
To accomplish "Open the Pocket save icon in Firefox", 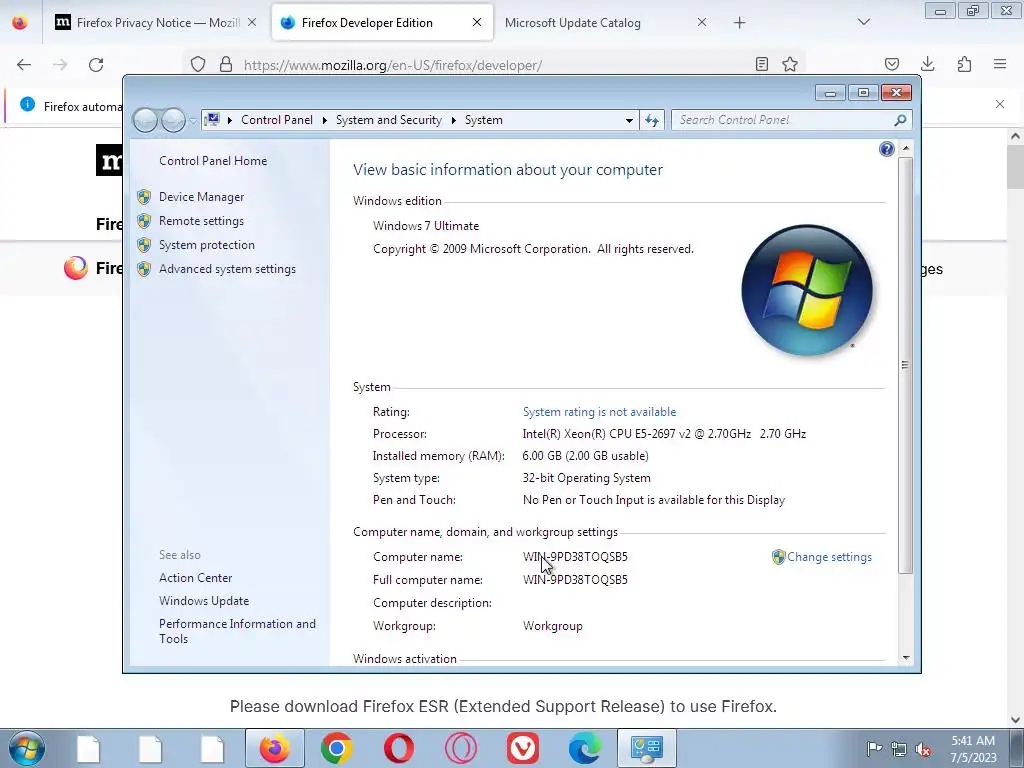I will pos(892,64).
